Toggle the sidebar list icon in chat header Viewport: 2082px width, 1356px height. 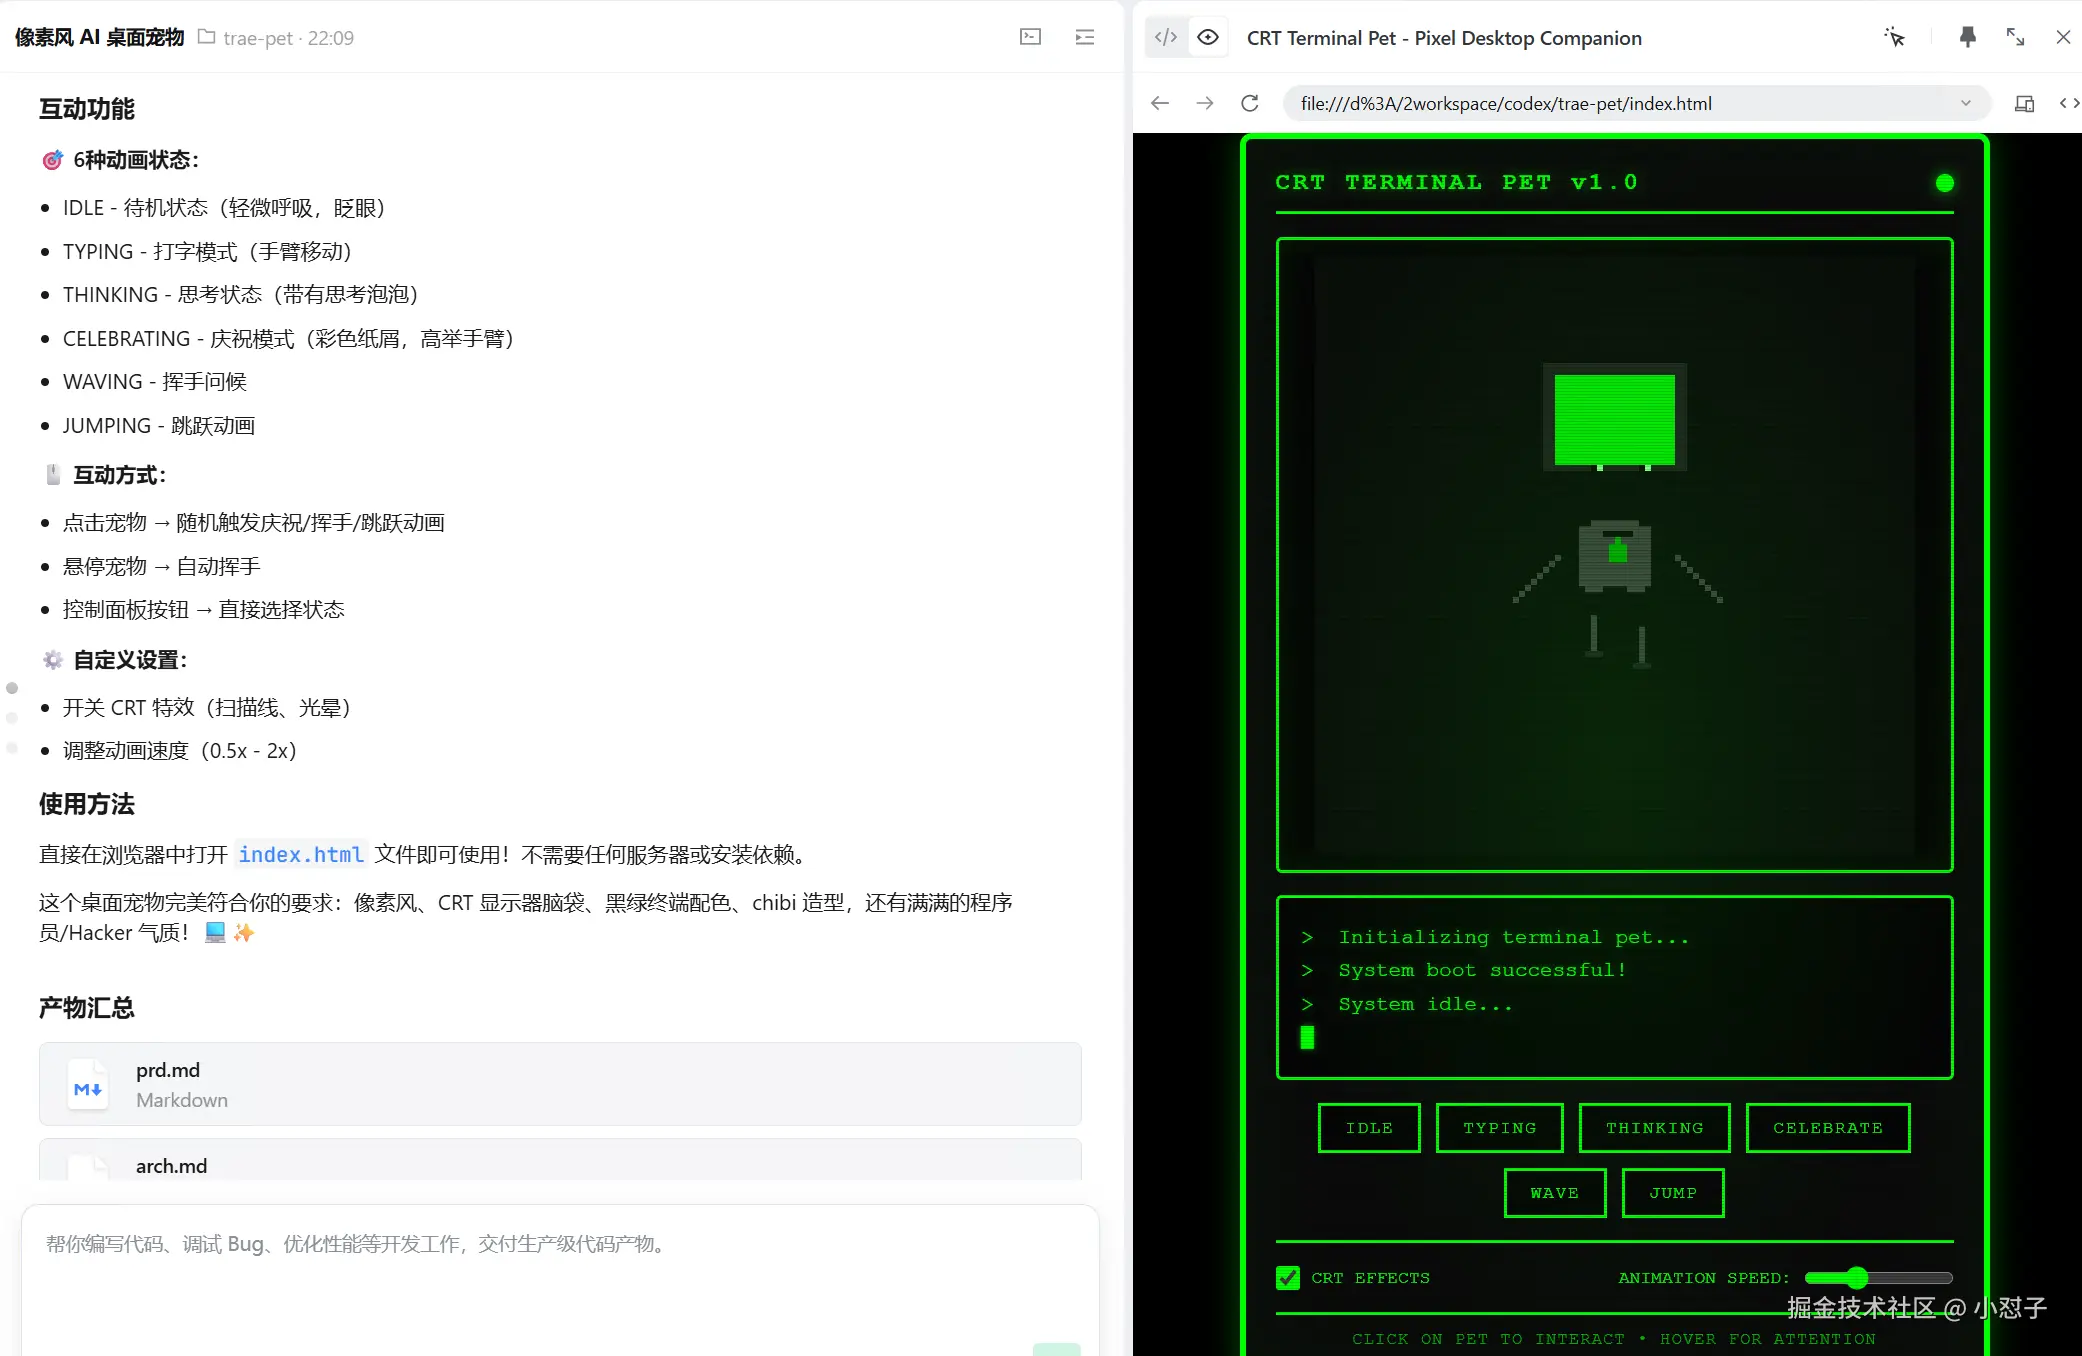[1084, 37]
